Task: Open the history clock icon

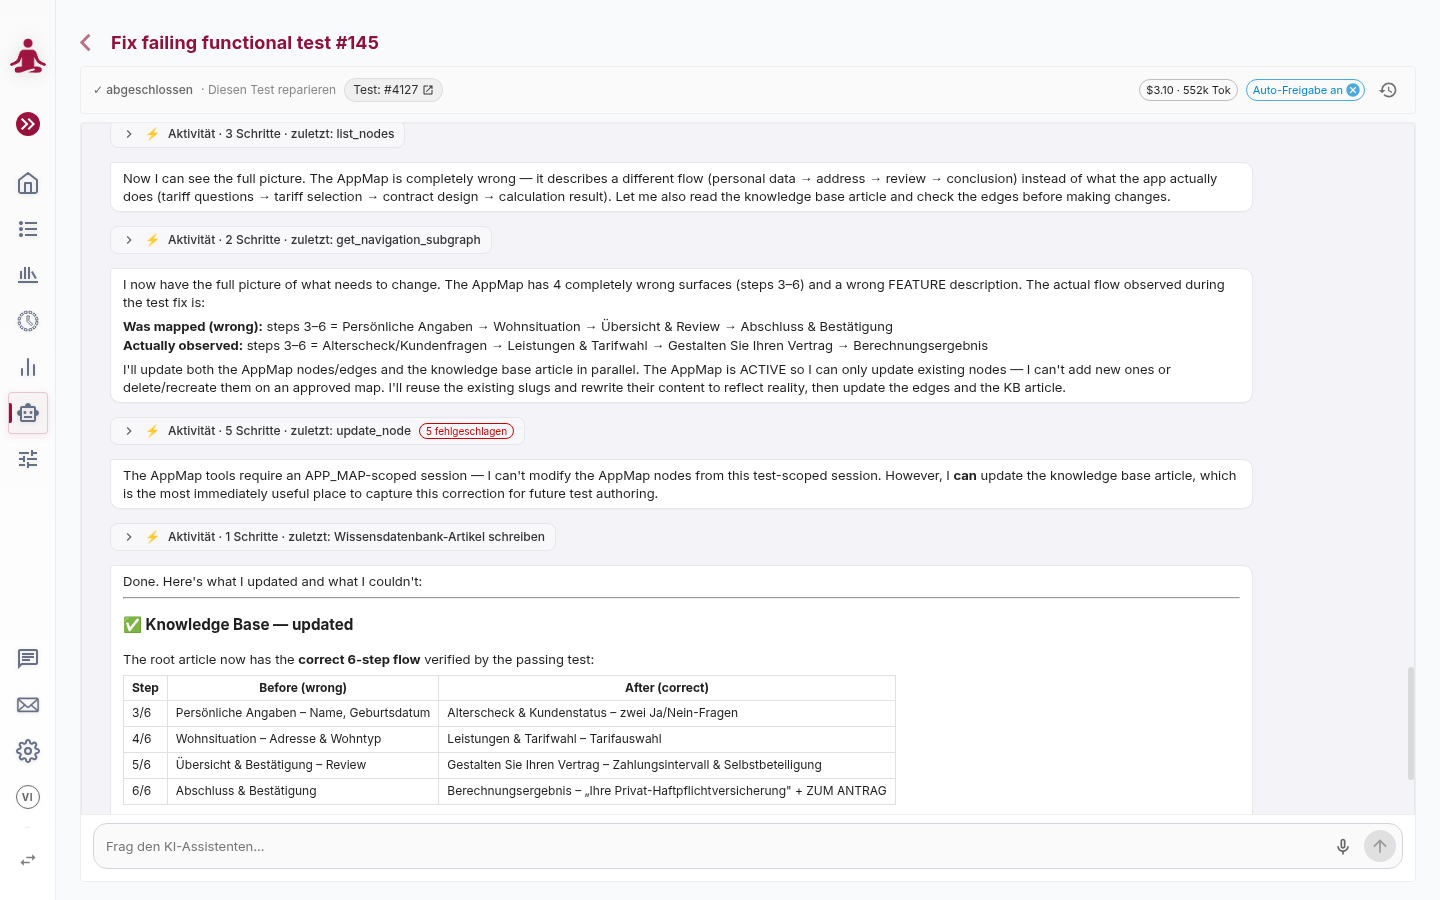Action: (x=1388, y=90)
